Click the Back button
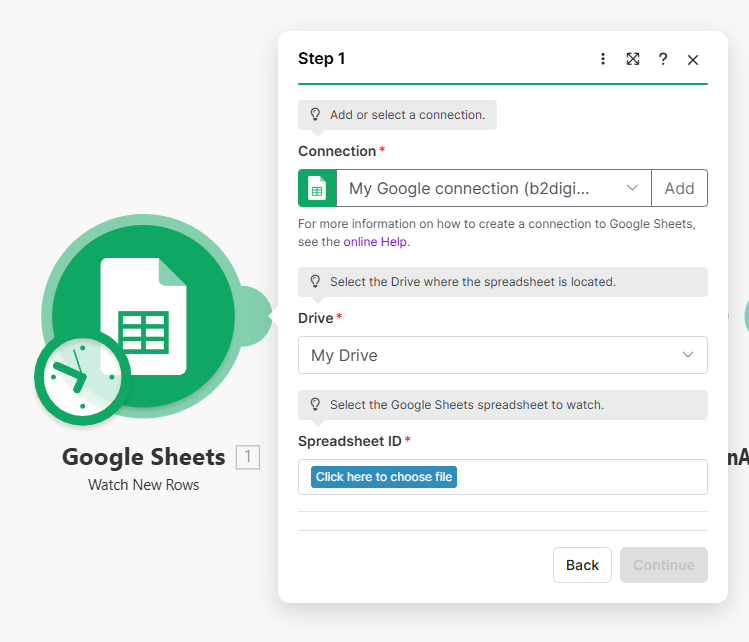Image resolution: width=749 pixels, height=642 pixels. pyautogui.click(x=582, y=565)
